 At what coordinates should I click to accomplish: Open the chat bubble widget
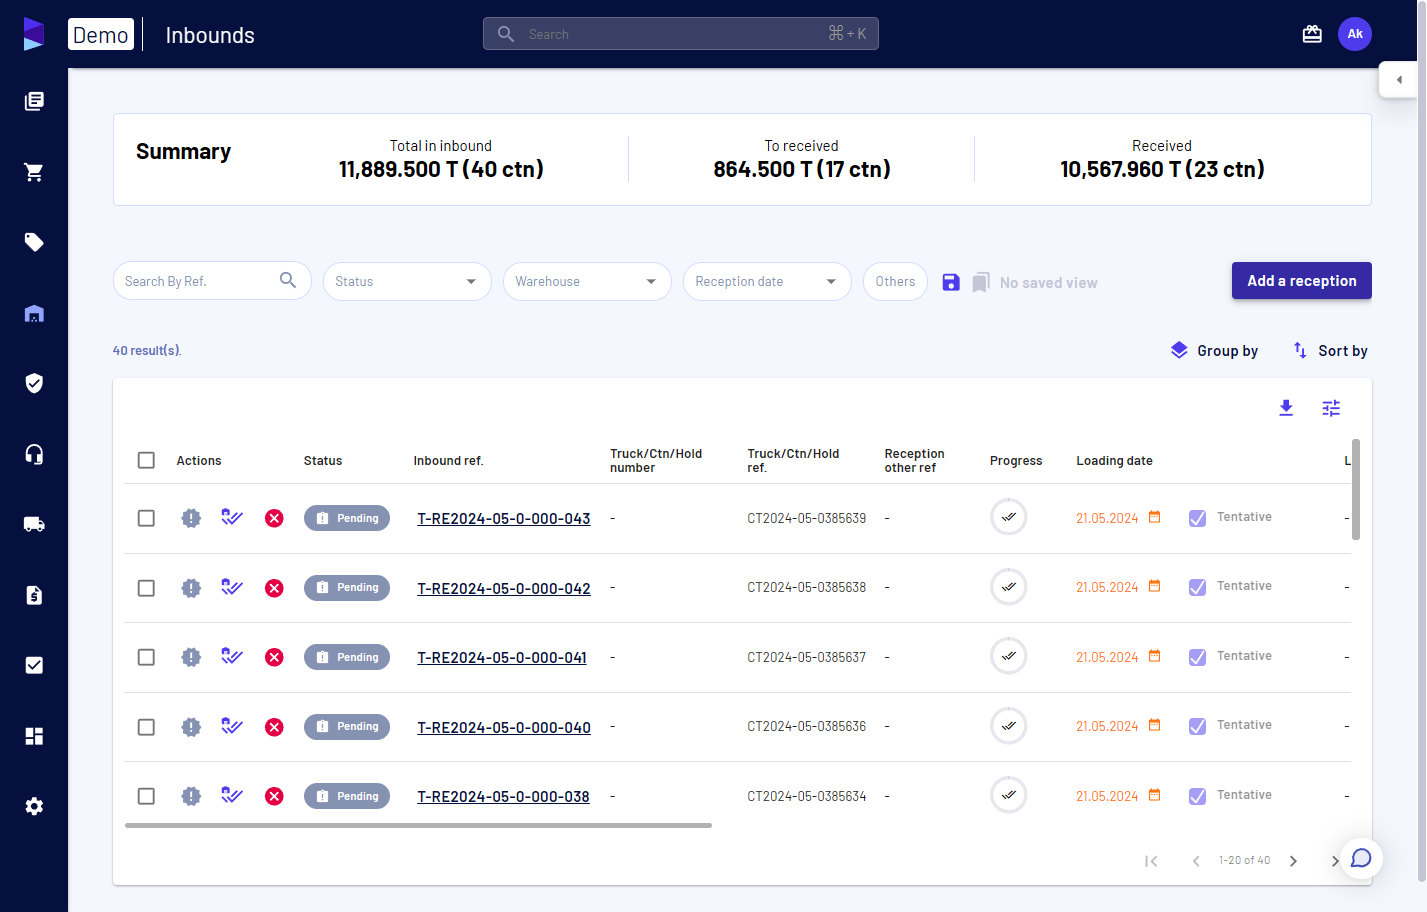coord(1361,858)
